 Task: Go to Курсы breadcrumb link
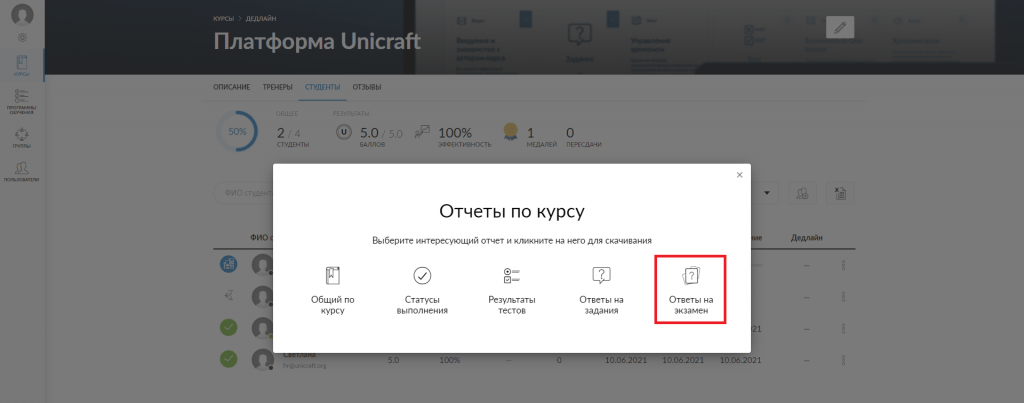pyautogui.click(x=223, y=18)
